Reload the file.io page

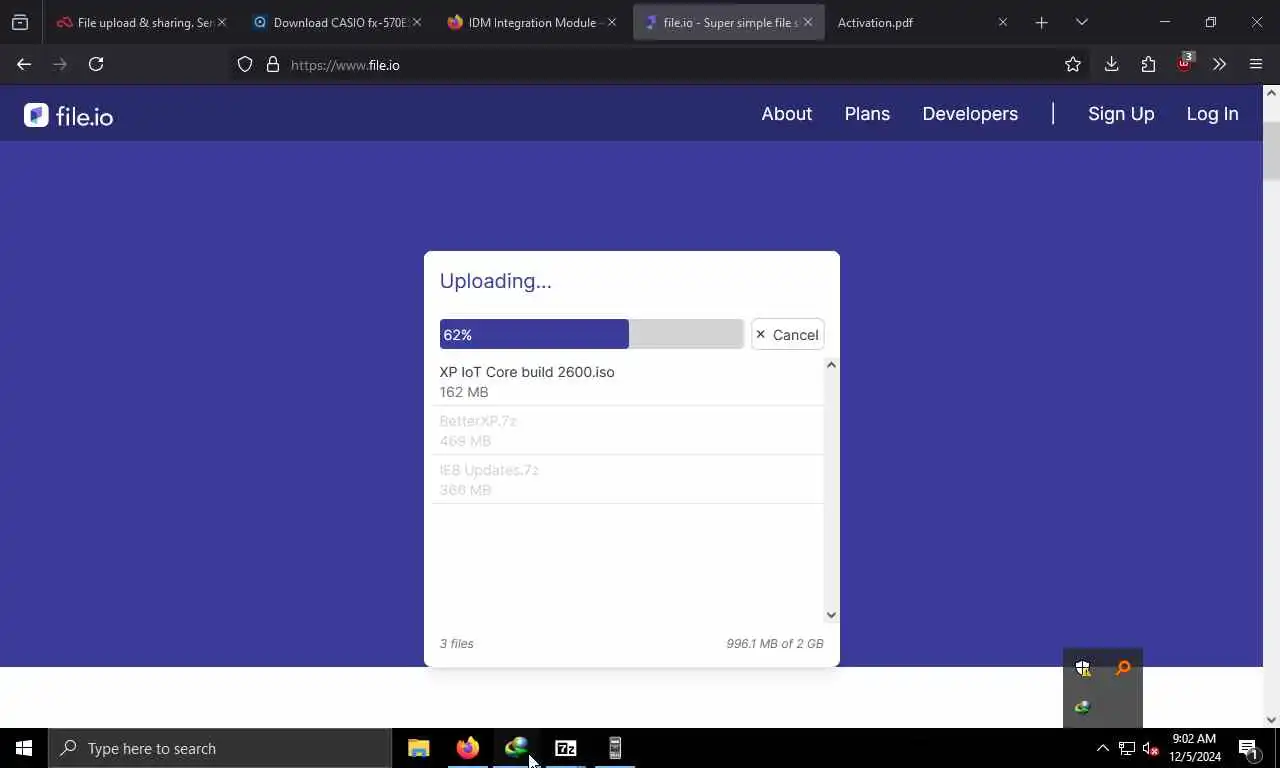tap(96, 64)
